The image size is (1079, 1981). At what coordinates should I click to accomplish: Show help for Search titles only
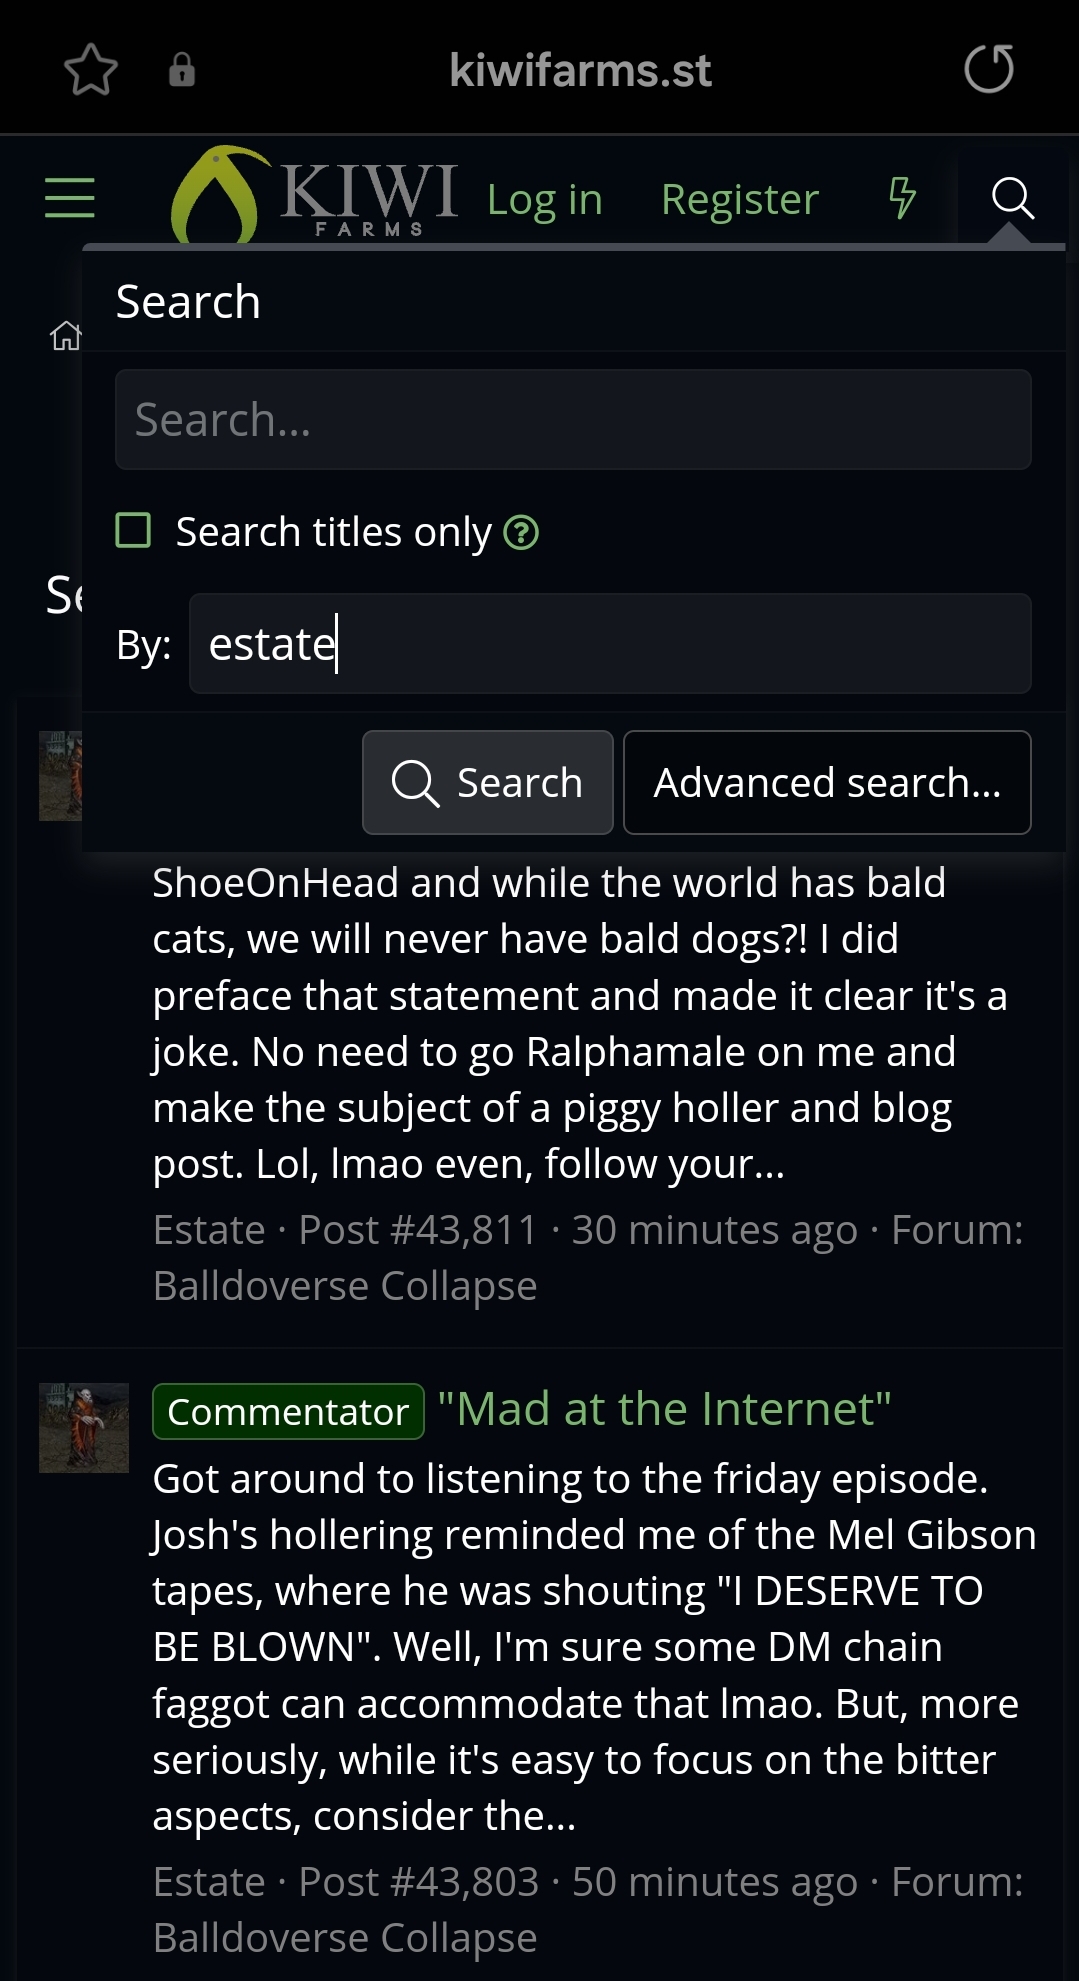click(x=521, y=533)
